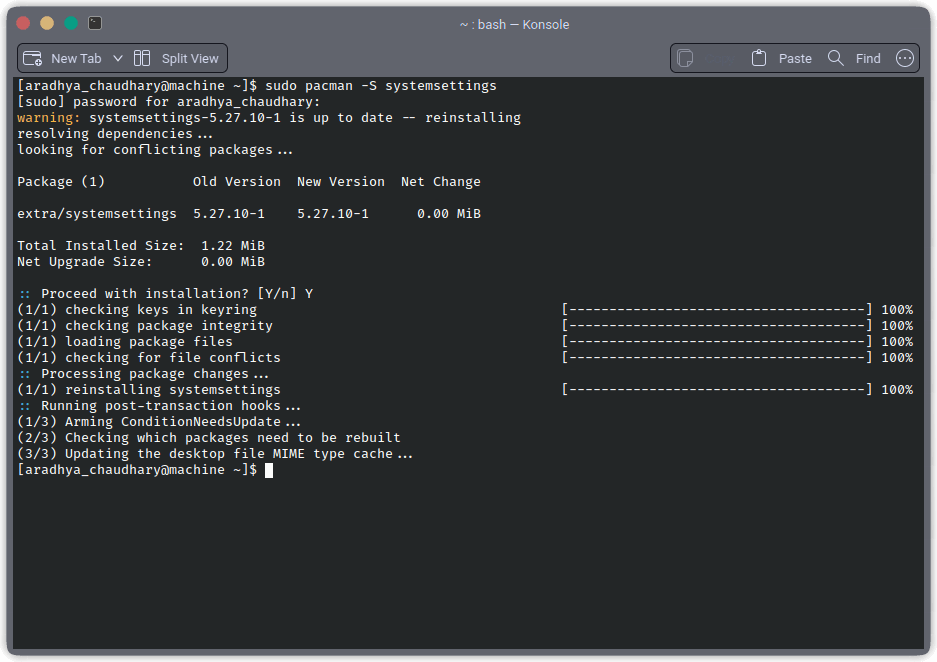
Task: Click the '~ : bash — Konsole' window title
Action: [x=515, y=24]
